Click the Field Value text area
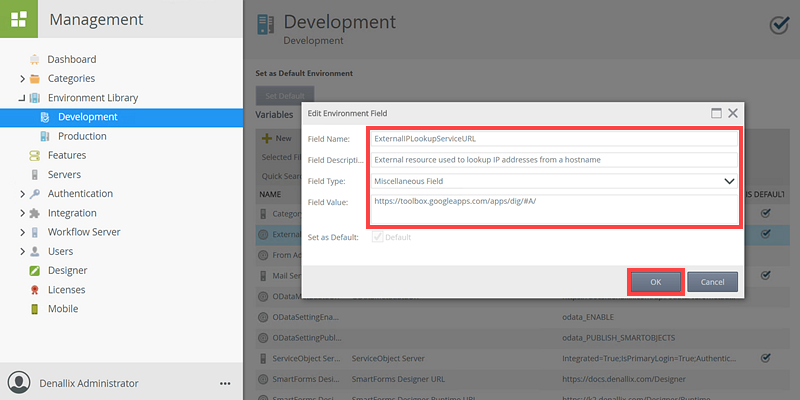Viewport: 800px width, 400px height. 554,210
